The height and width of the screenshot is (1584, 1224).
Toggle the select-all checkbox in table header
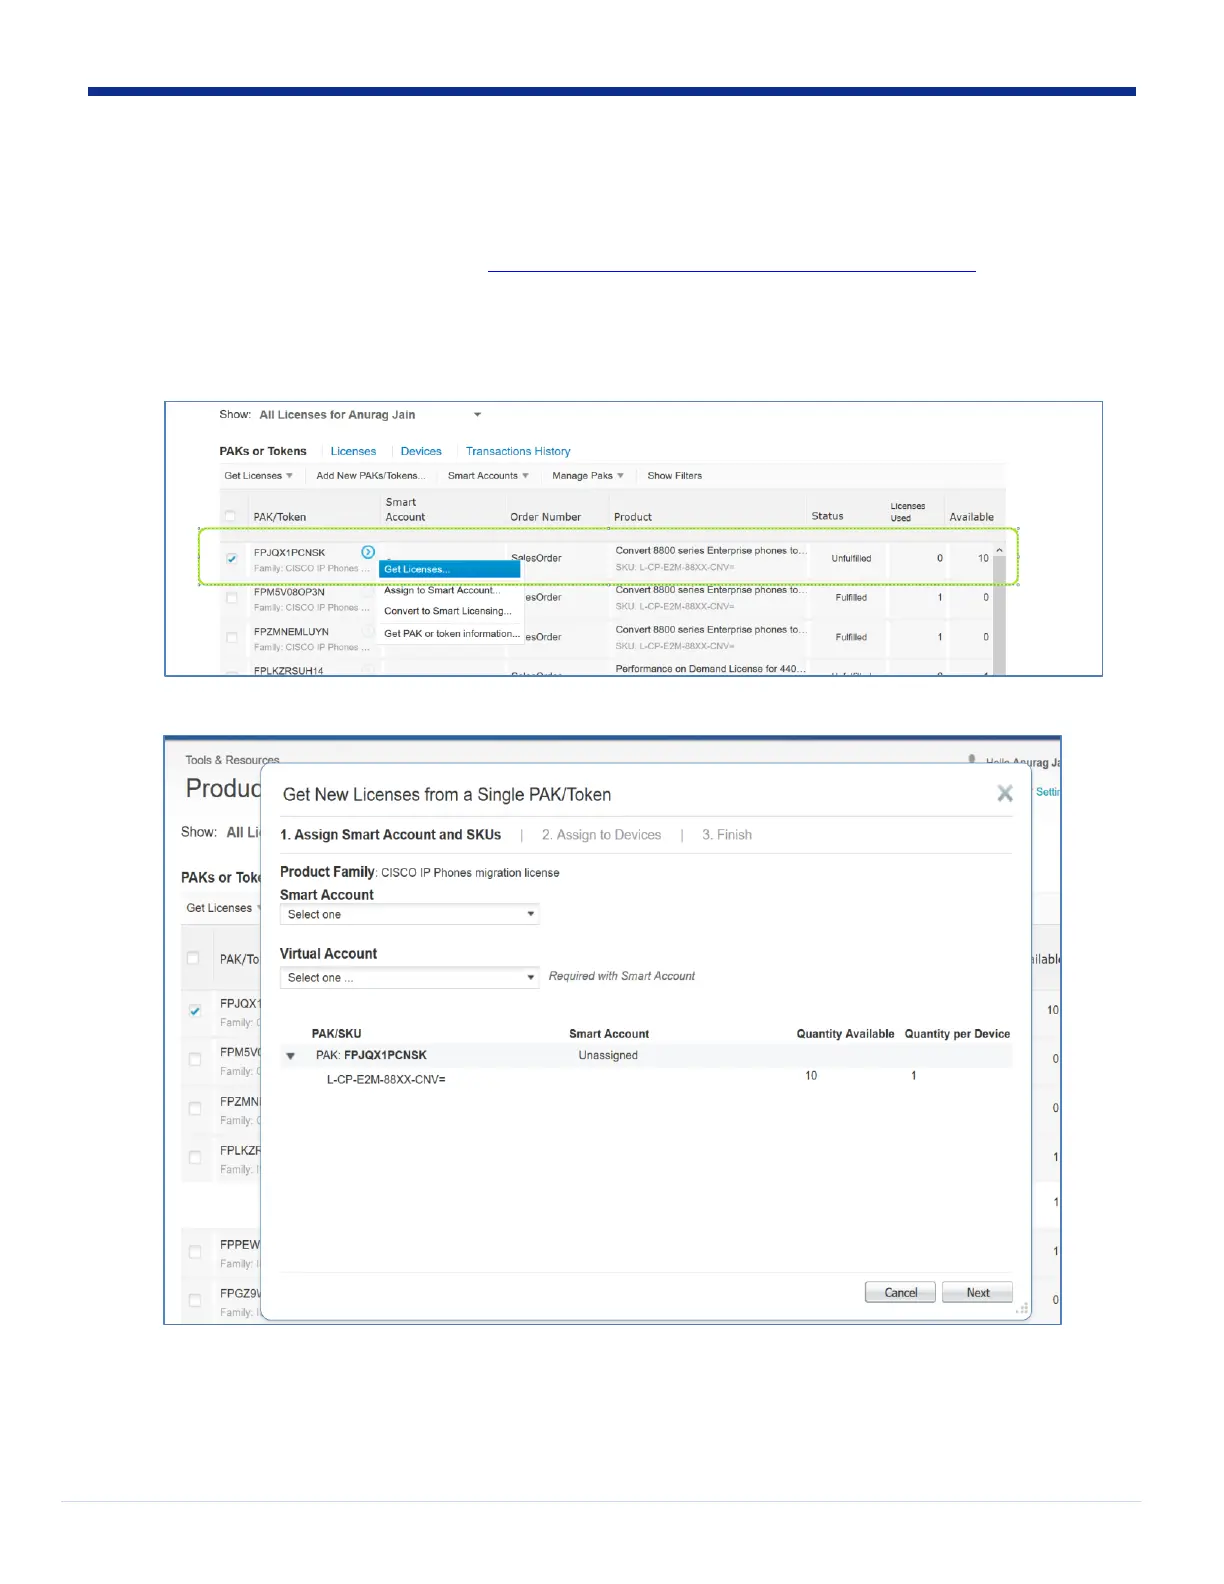(x=231, y=516)
